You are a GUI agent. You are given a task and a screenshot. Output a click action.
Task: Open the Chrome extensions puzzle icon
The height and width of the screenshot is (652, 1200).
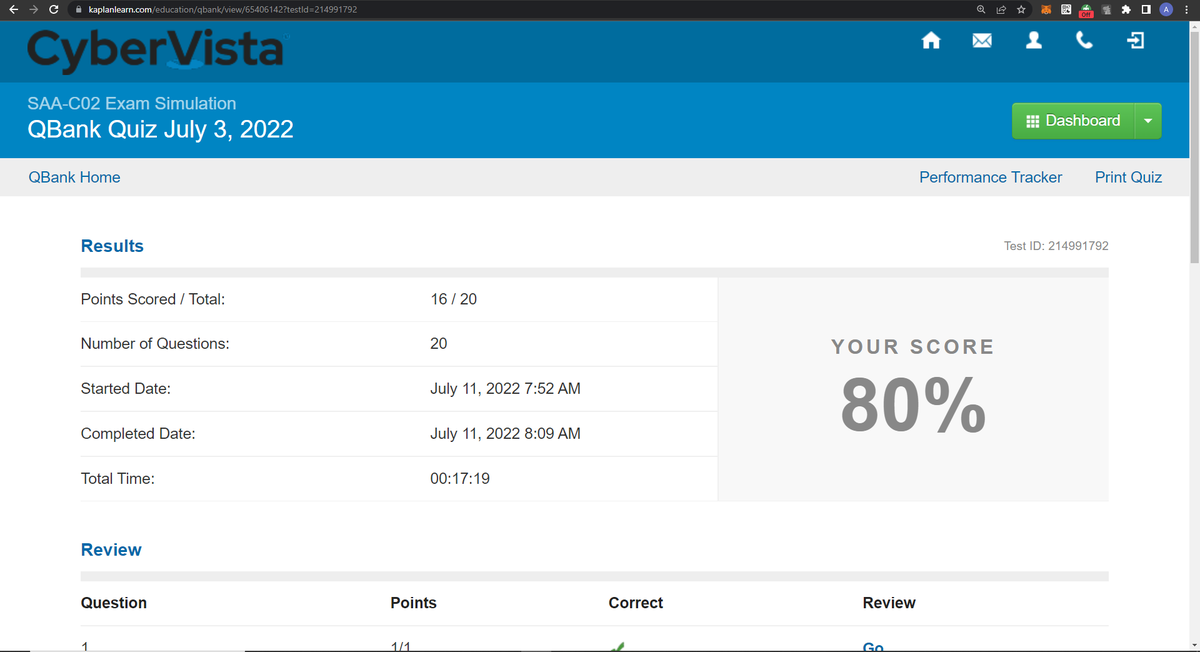click(1126, 9)
